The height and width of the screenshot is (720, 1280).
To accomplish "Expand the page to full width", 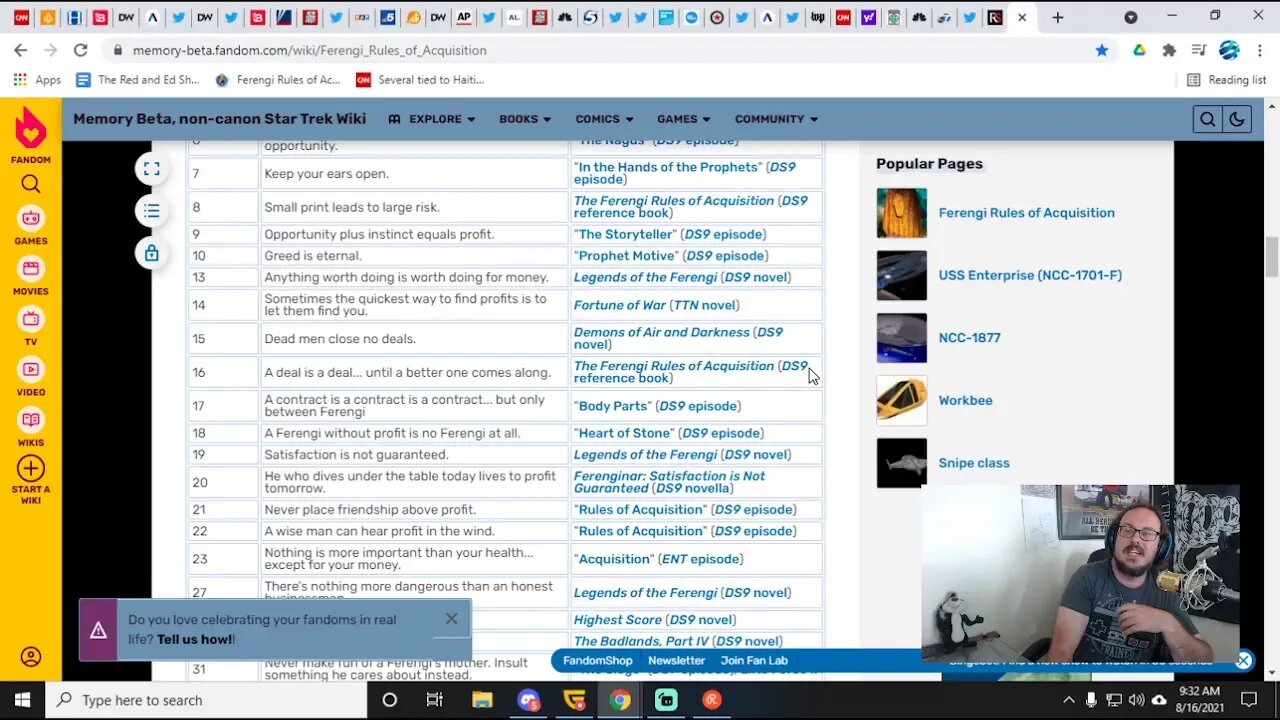I will [151, 169].
